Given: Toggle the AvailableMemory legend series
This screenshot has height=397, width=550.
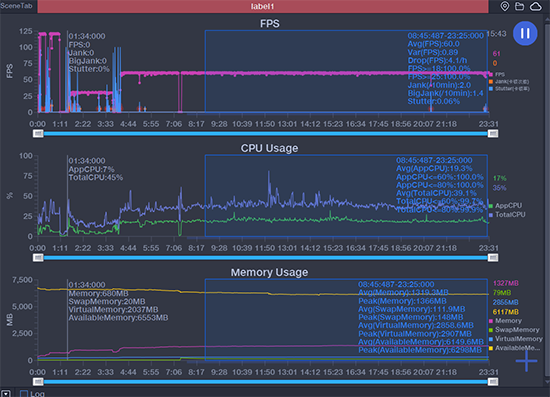Looking at the screenshot, I should tap(515, 348).
